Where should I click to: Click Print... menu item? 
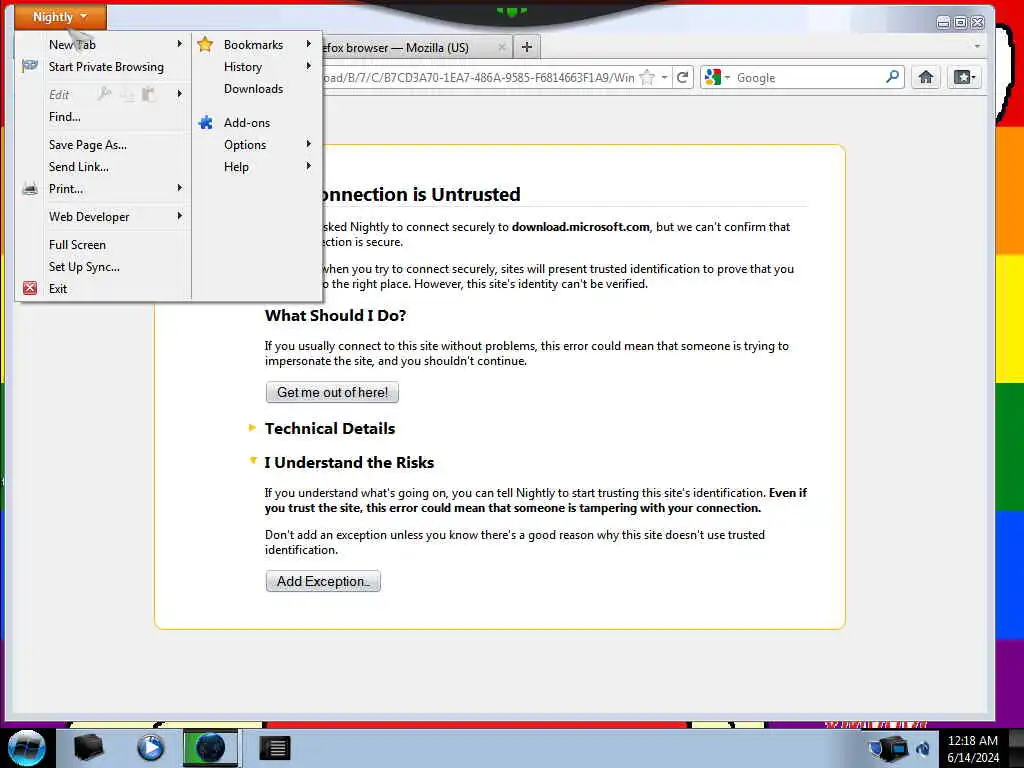(x=66, y=189)
